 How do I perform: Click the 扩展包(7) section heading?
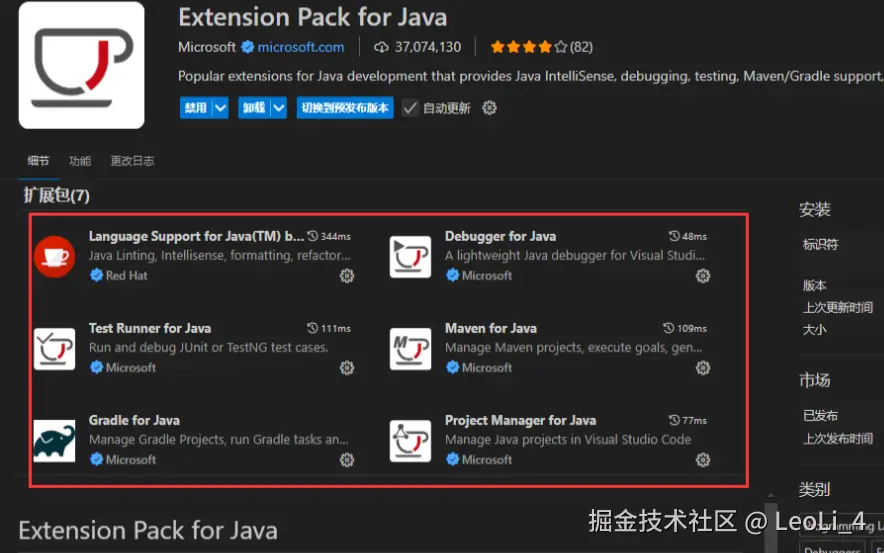(x=56, y=196)
